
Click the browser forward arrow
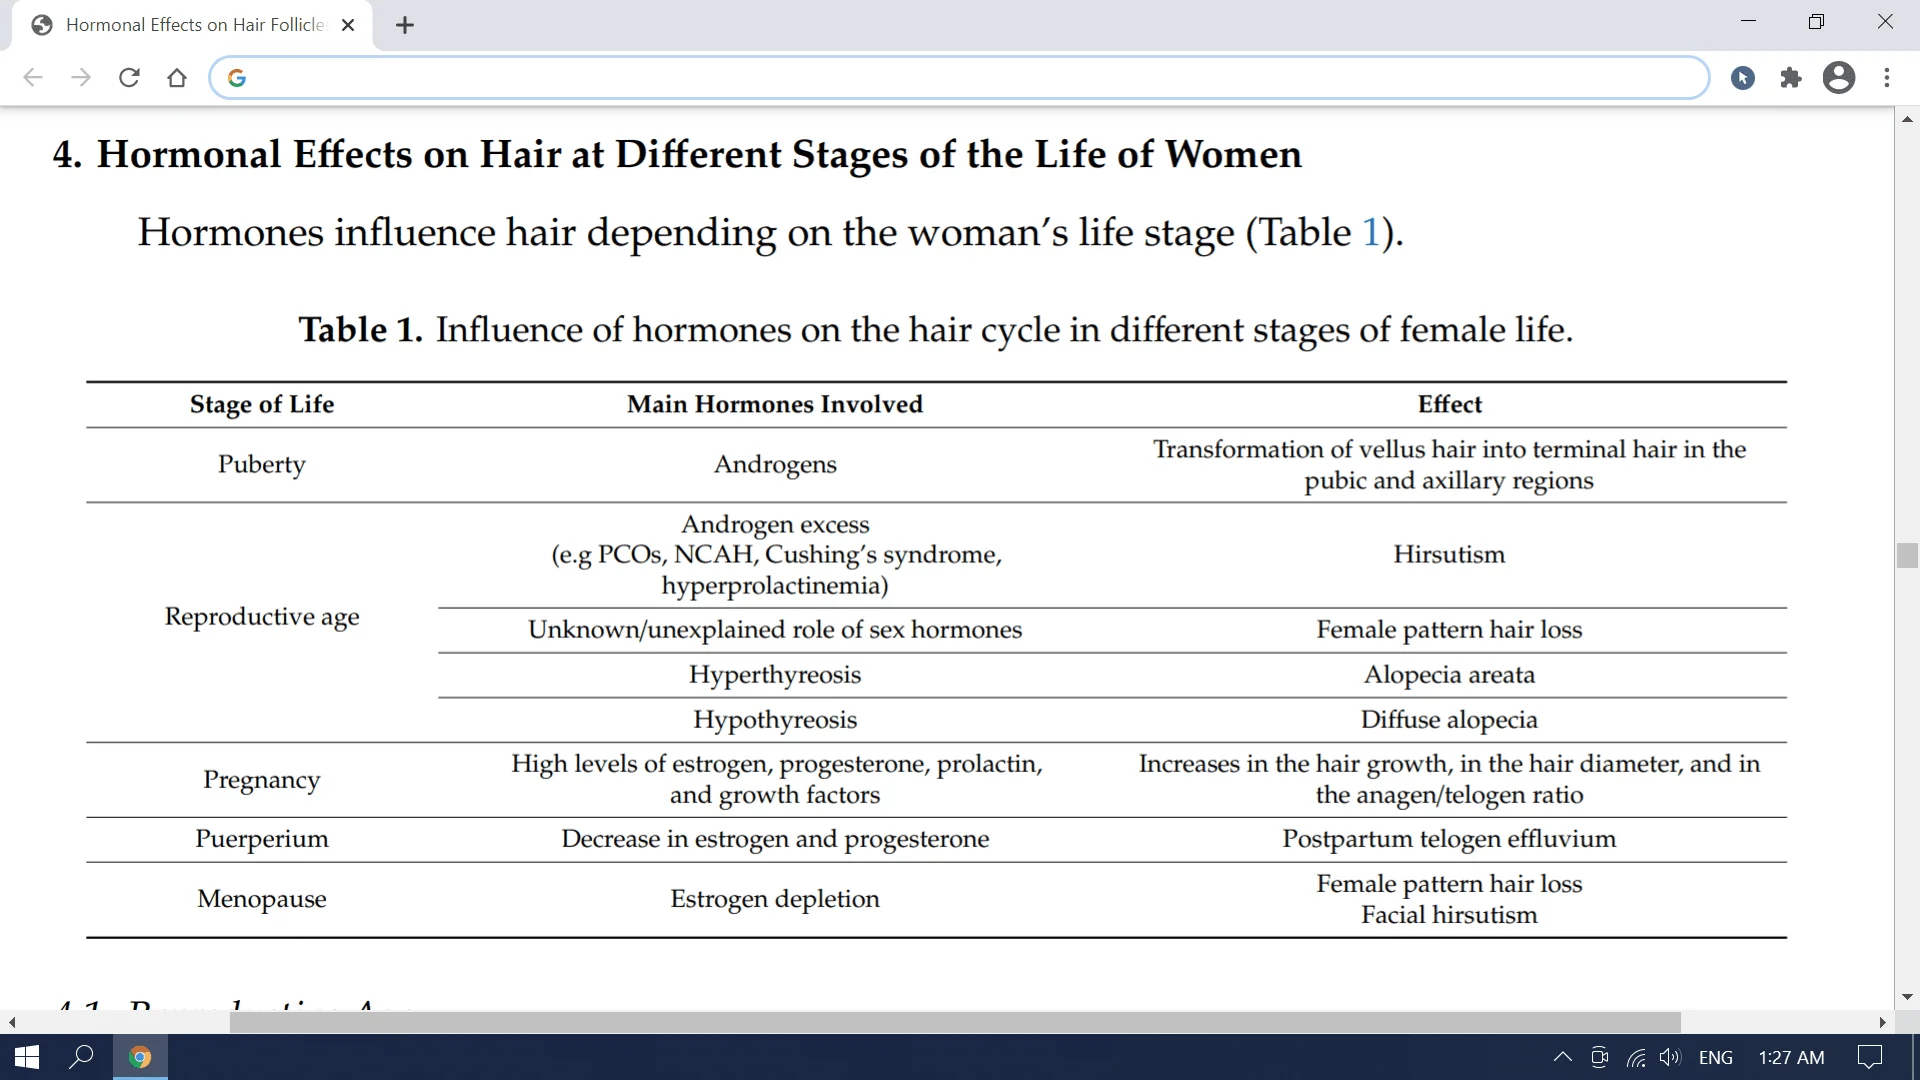(81, 78)
